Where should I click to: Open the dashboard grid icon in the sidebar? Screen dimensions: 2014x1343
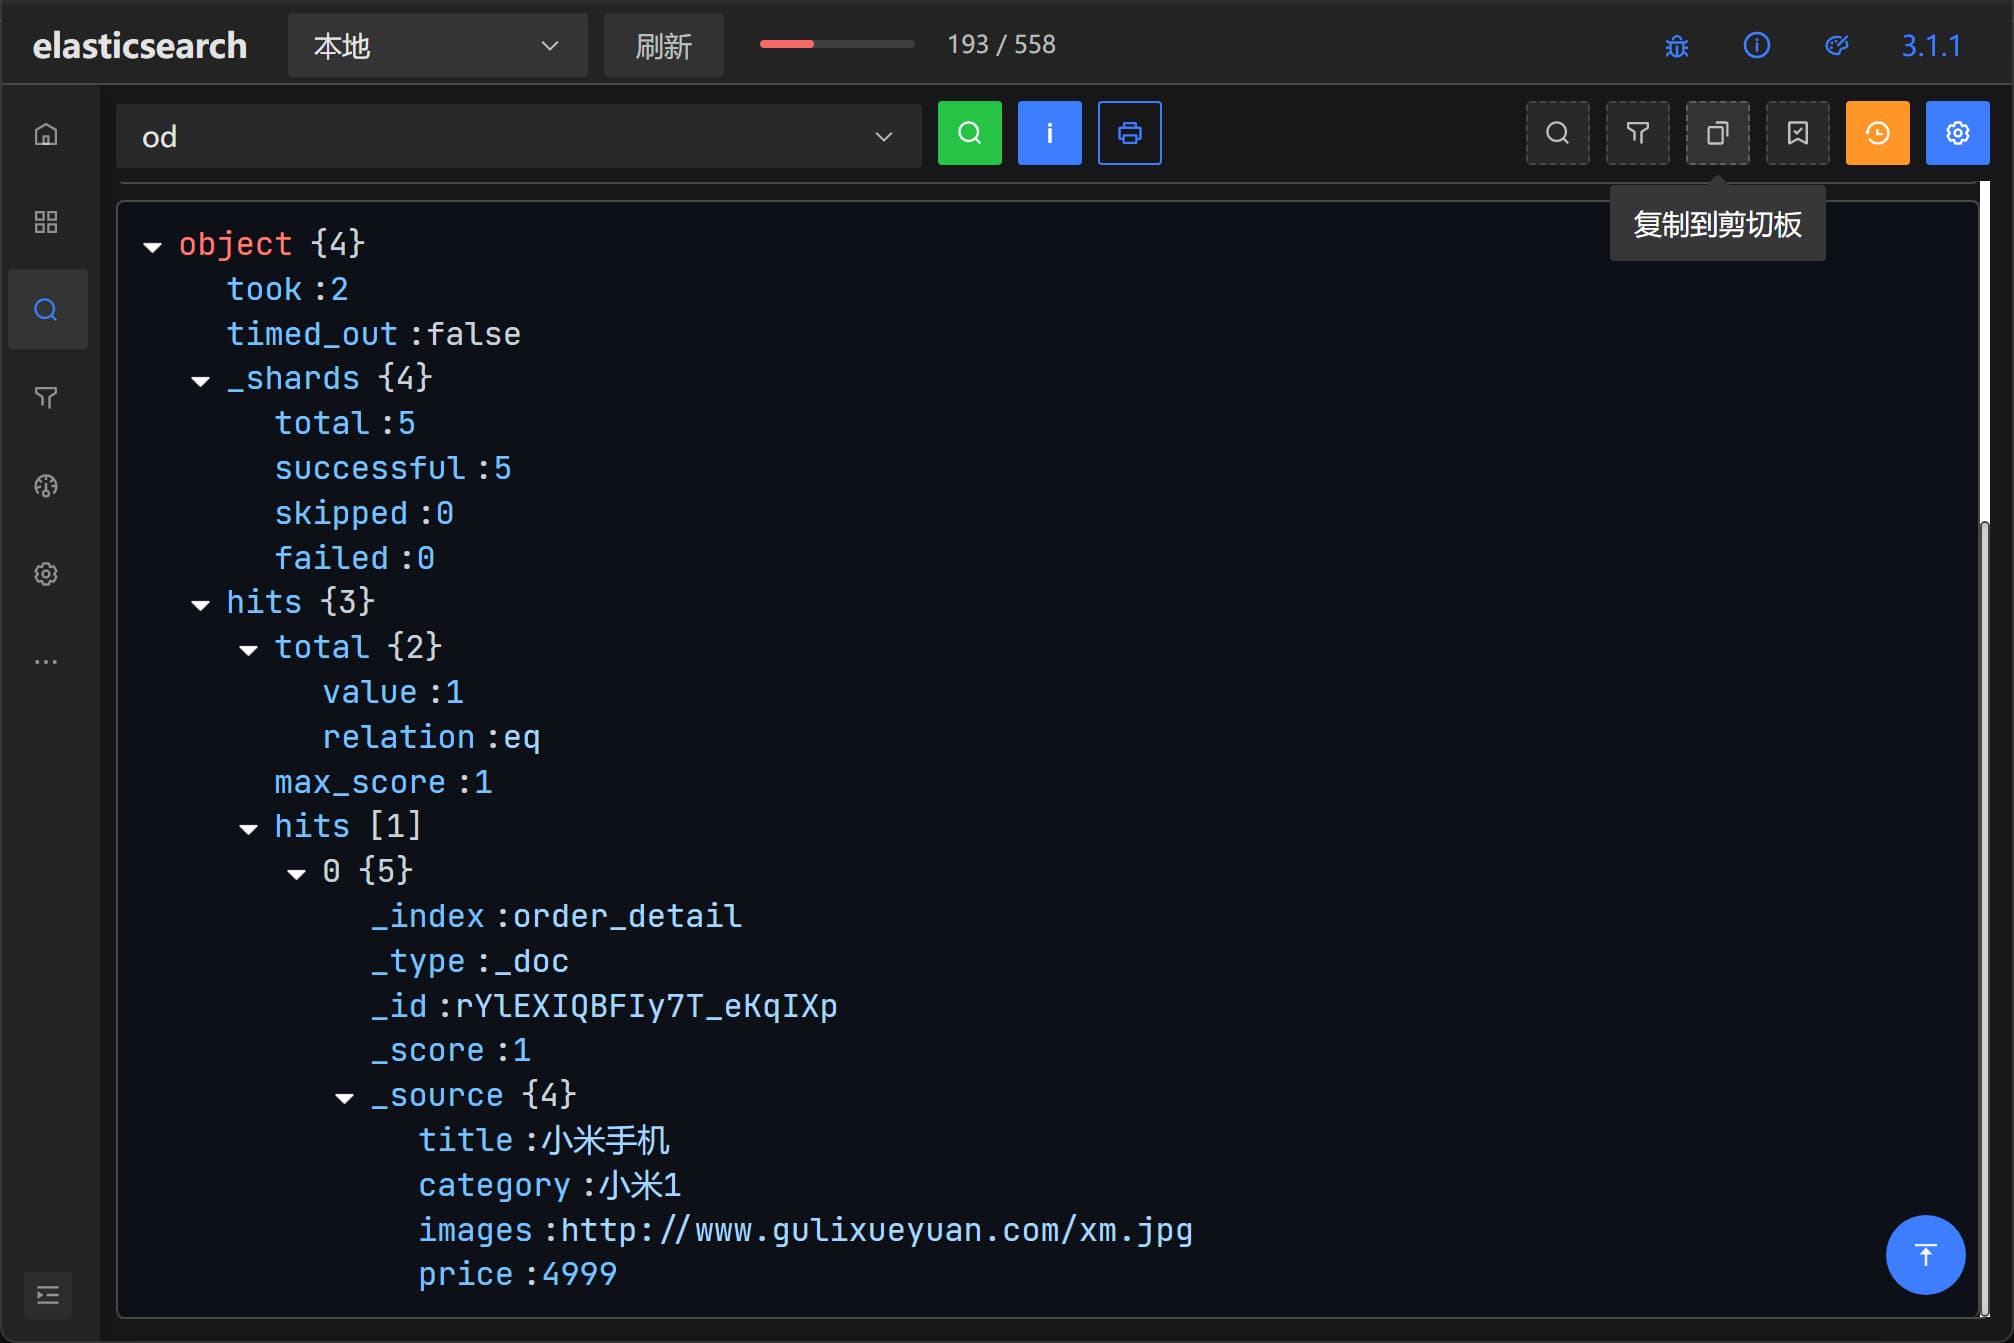[46, 222]
